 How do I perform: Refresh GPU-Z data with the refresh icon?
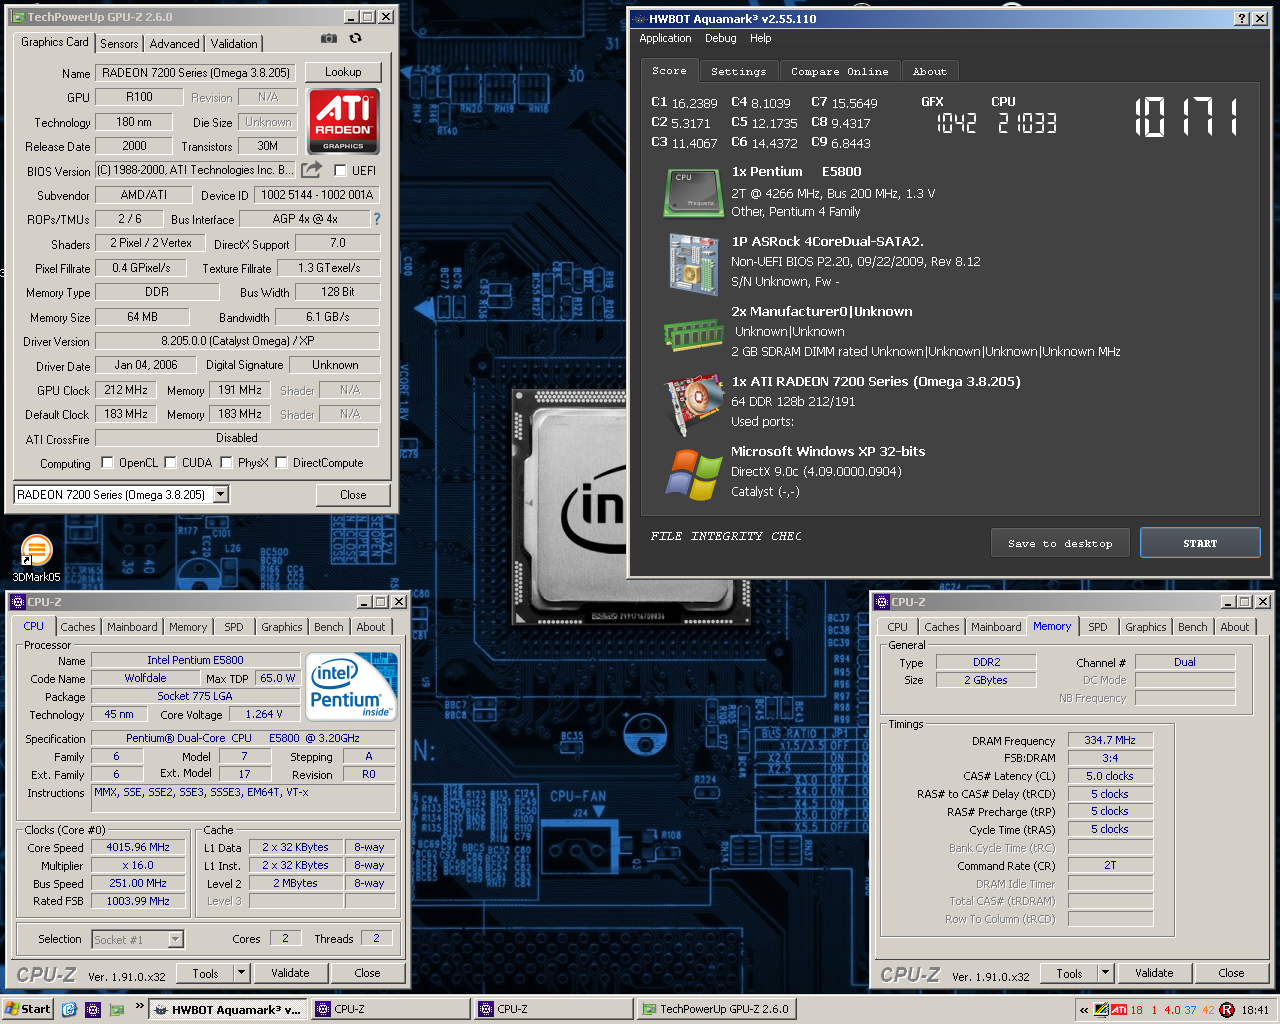pyautogui.click(x=355, y=38)
